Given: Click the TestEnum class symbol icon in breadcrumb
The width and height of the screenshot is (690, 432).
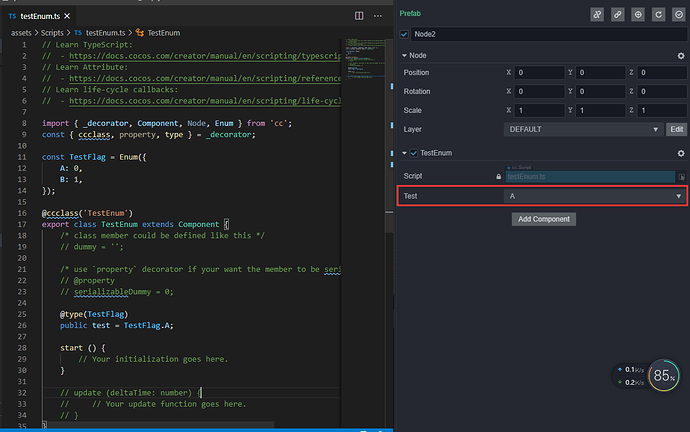Looking at the screenshot, I should click(x=140, y=33).
